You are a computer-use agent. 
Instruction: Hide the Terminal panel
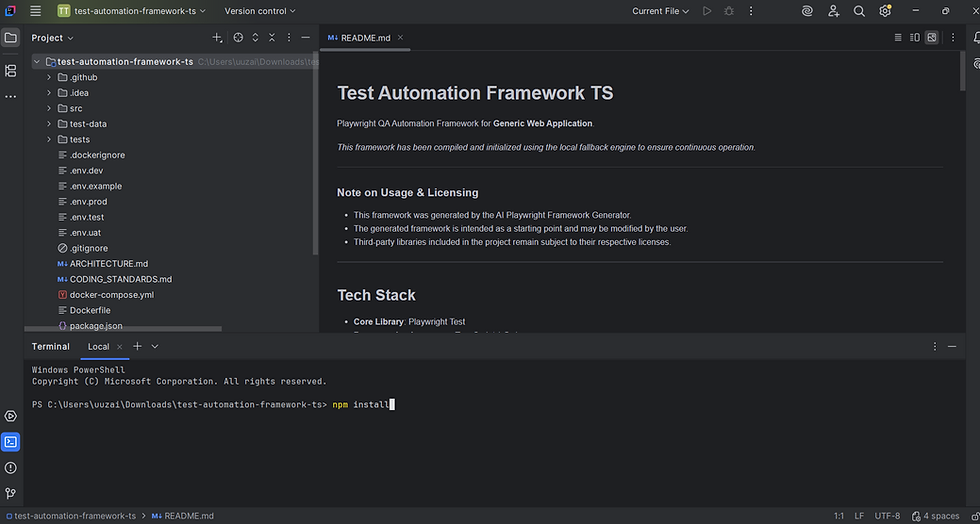(952, 346)
